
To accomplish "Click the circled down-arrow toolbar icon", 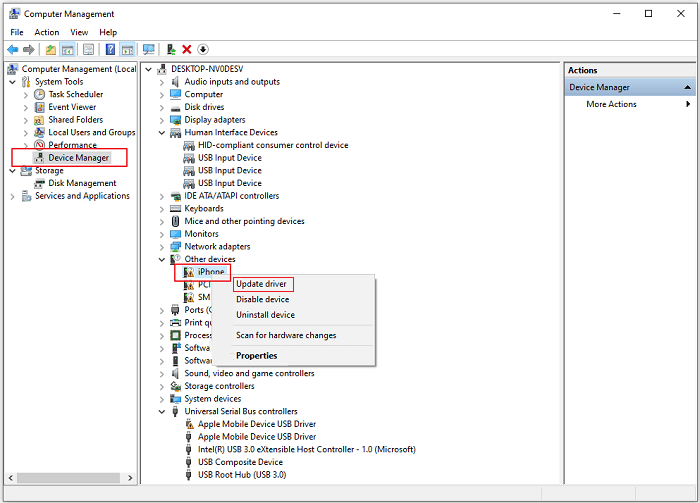I will coord(203,49).
